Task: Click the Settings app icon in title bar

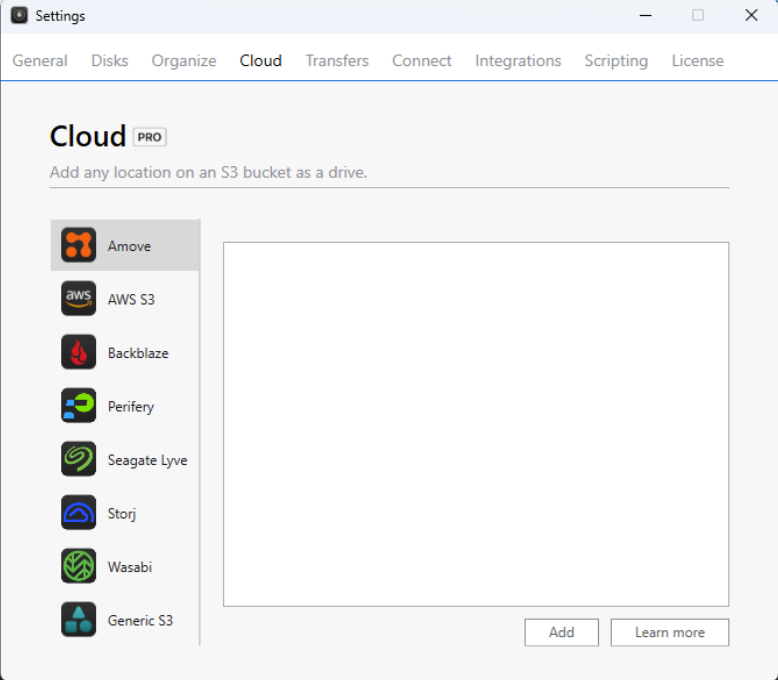Action: point(19,15)
